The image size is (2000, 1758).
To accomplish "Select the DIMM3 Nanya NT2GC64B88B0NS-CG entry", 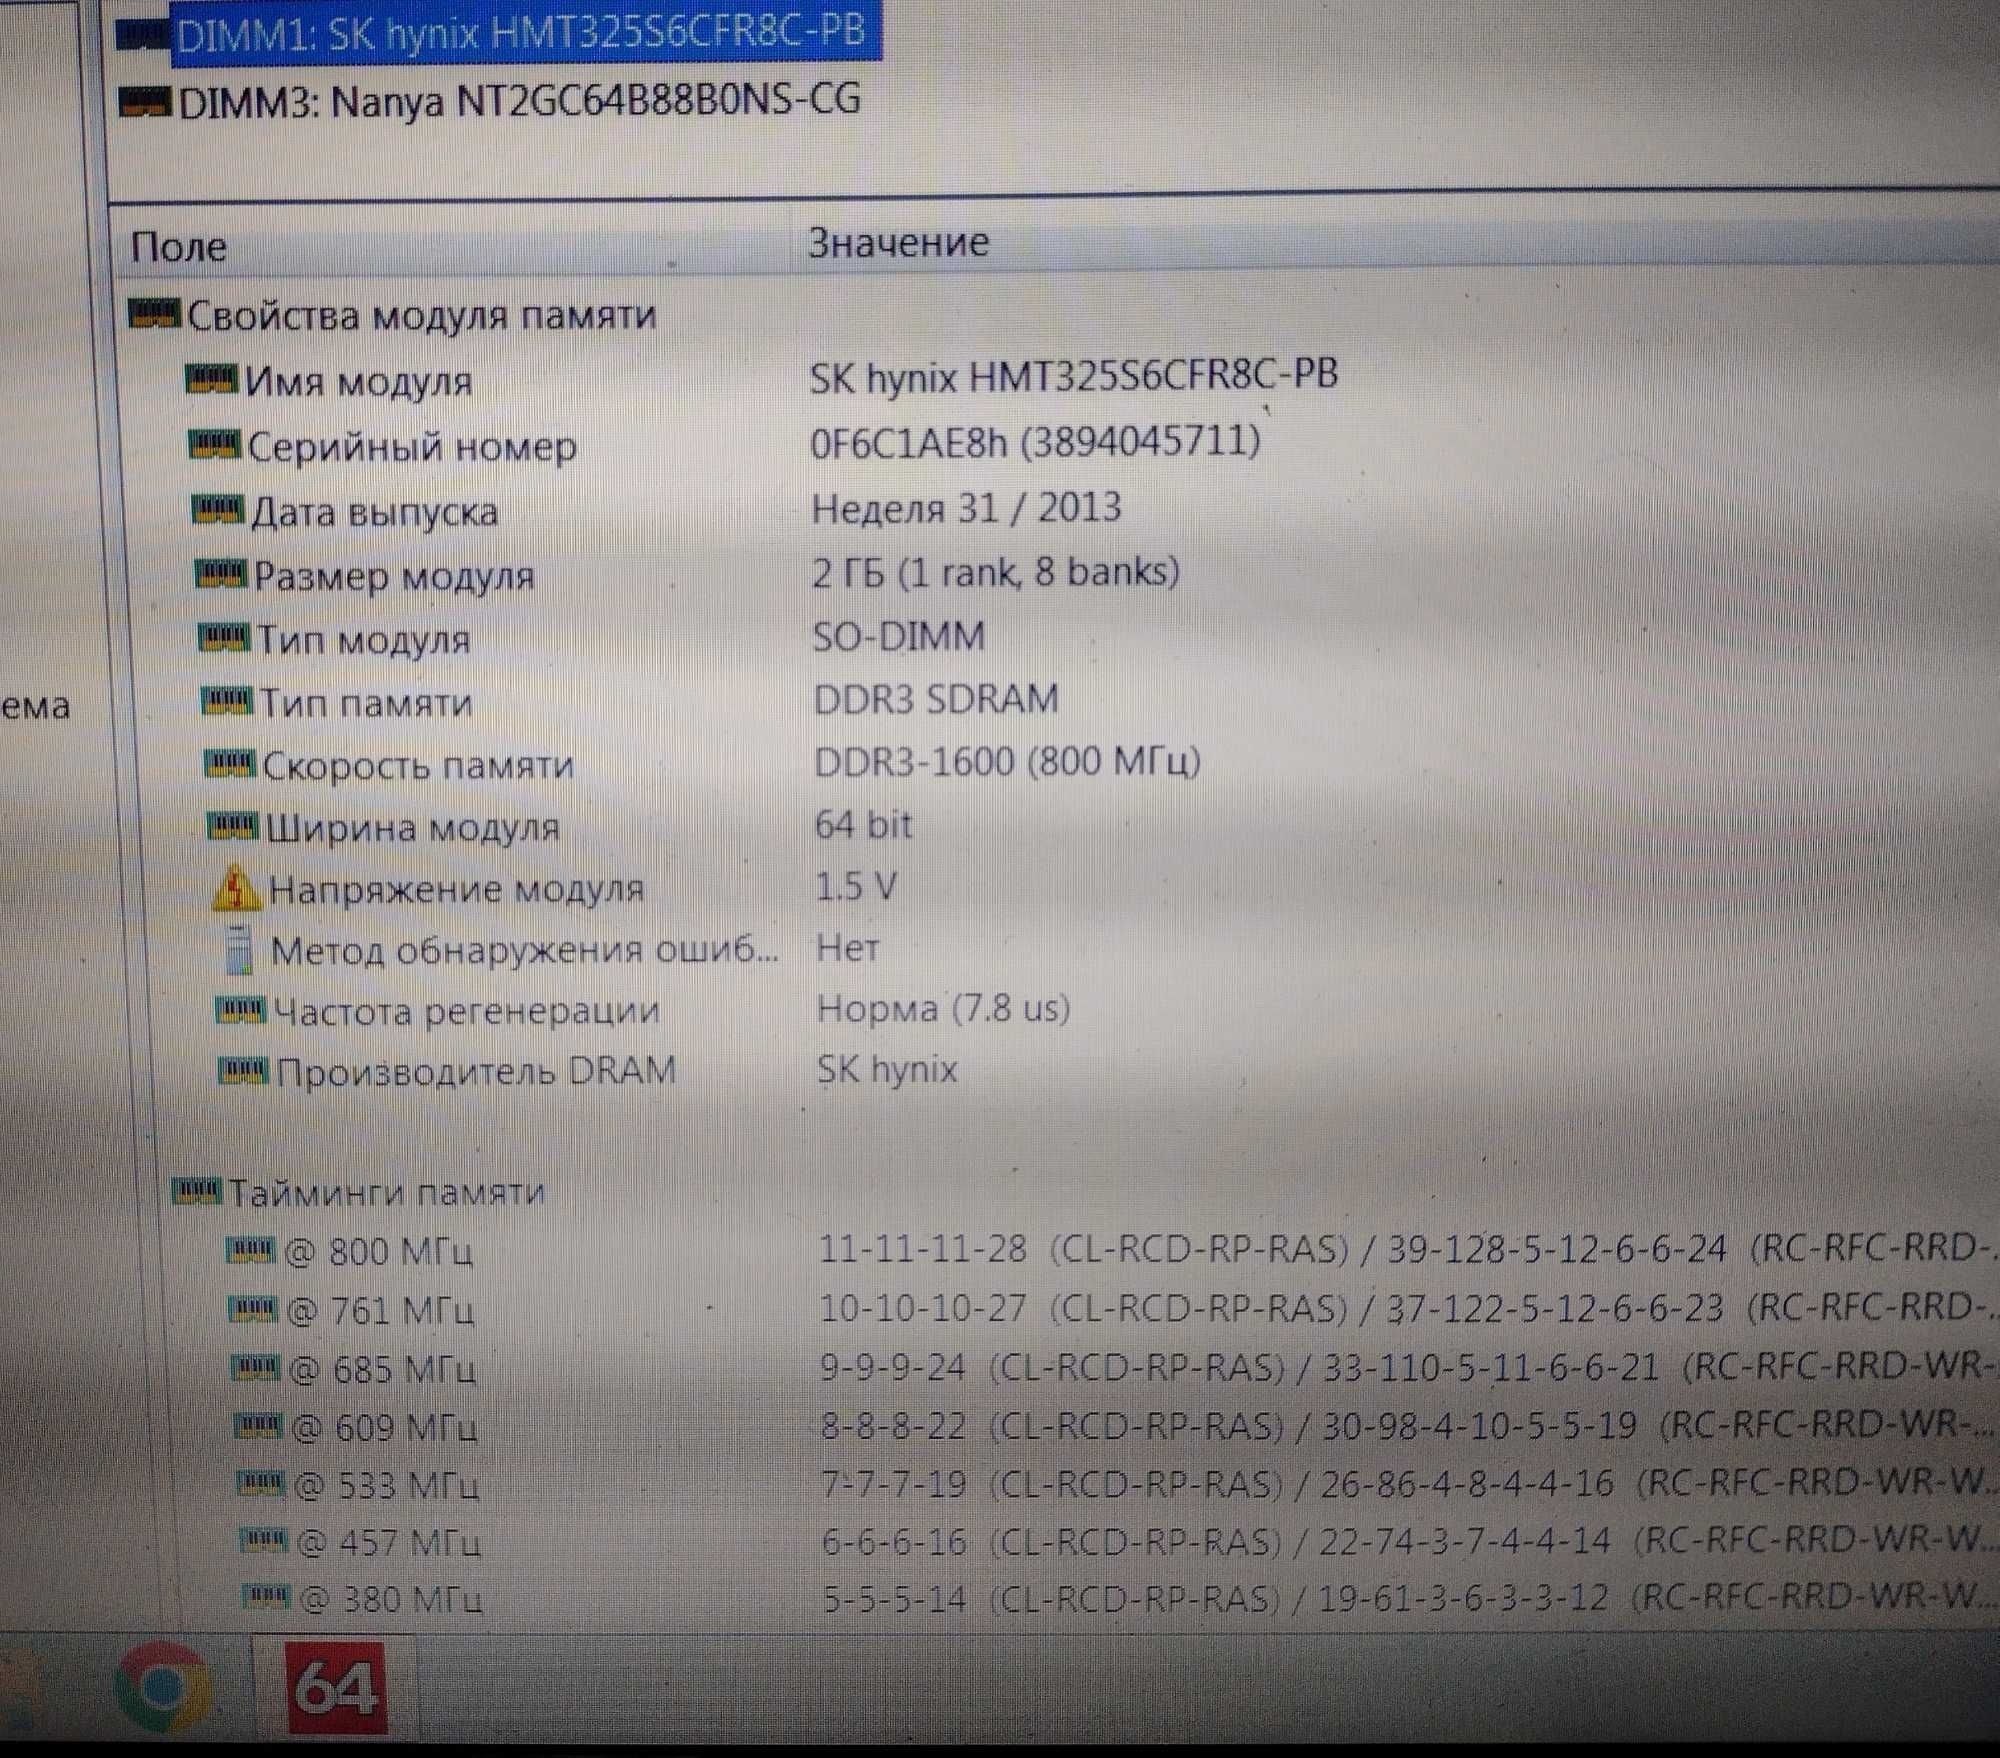I will [x=519, y=101].
